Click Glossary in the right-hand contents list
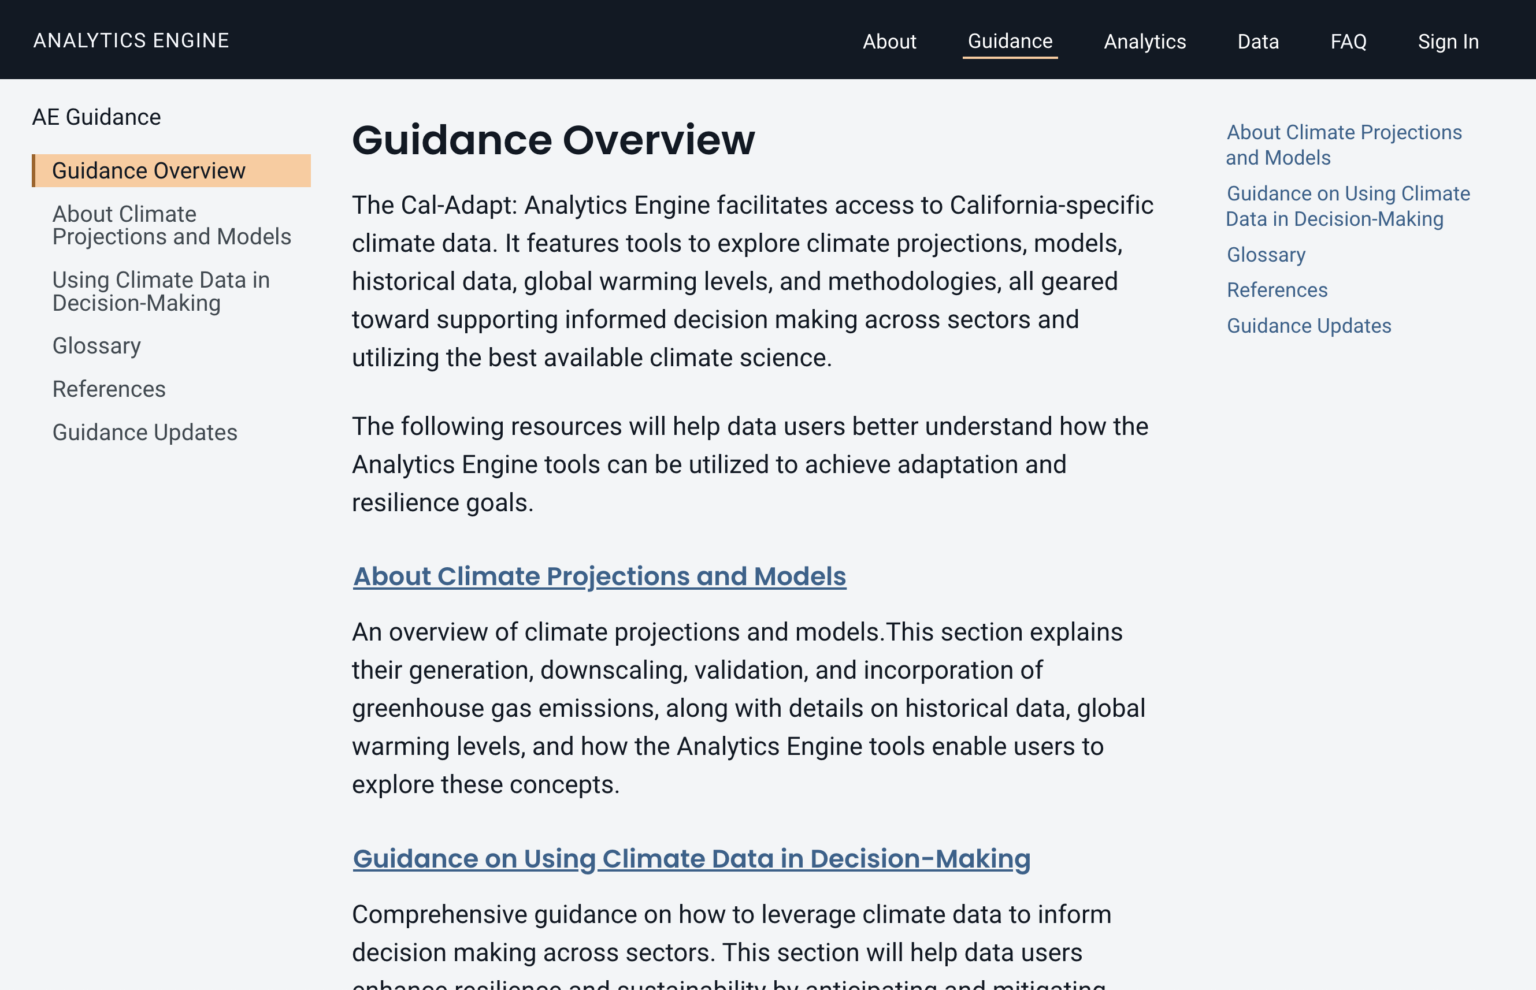 point(1265,255)
